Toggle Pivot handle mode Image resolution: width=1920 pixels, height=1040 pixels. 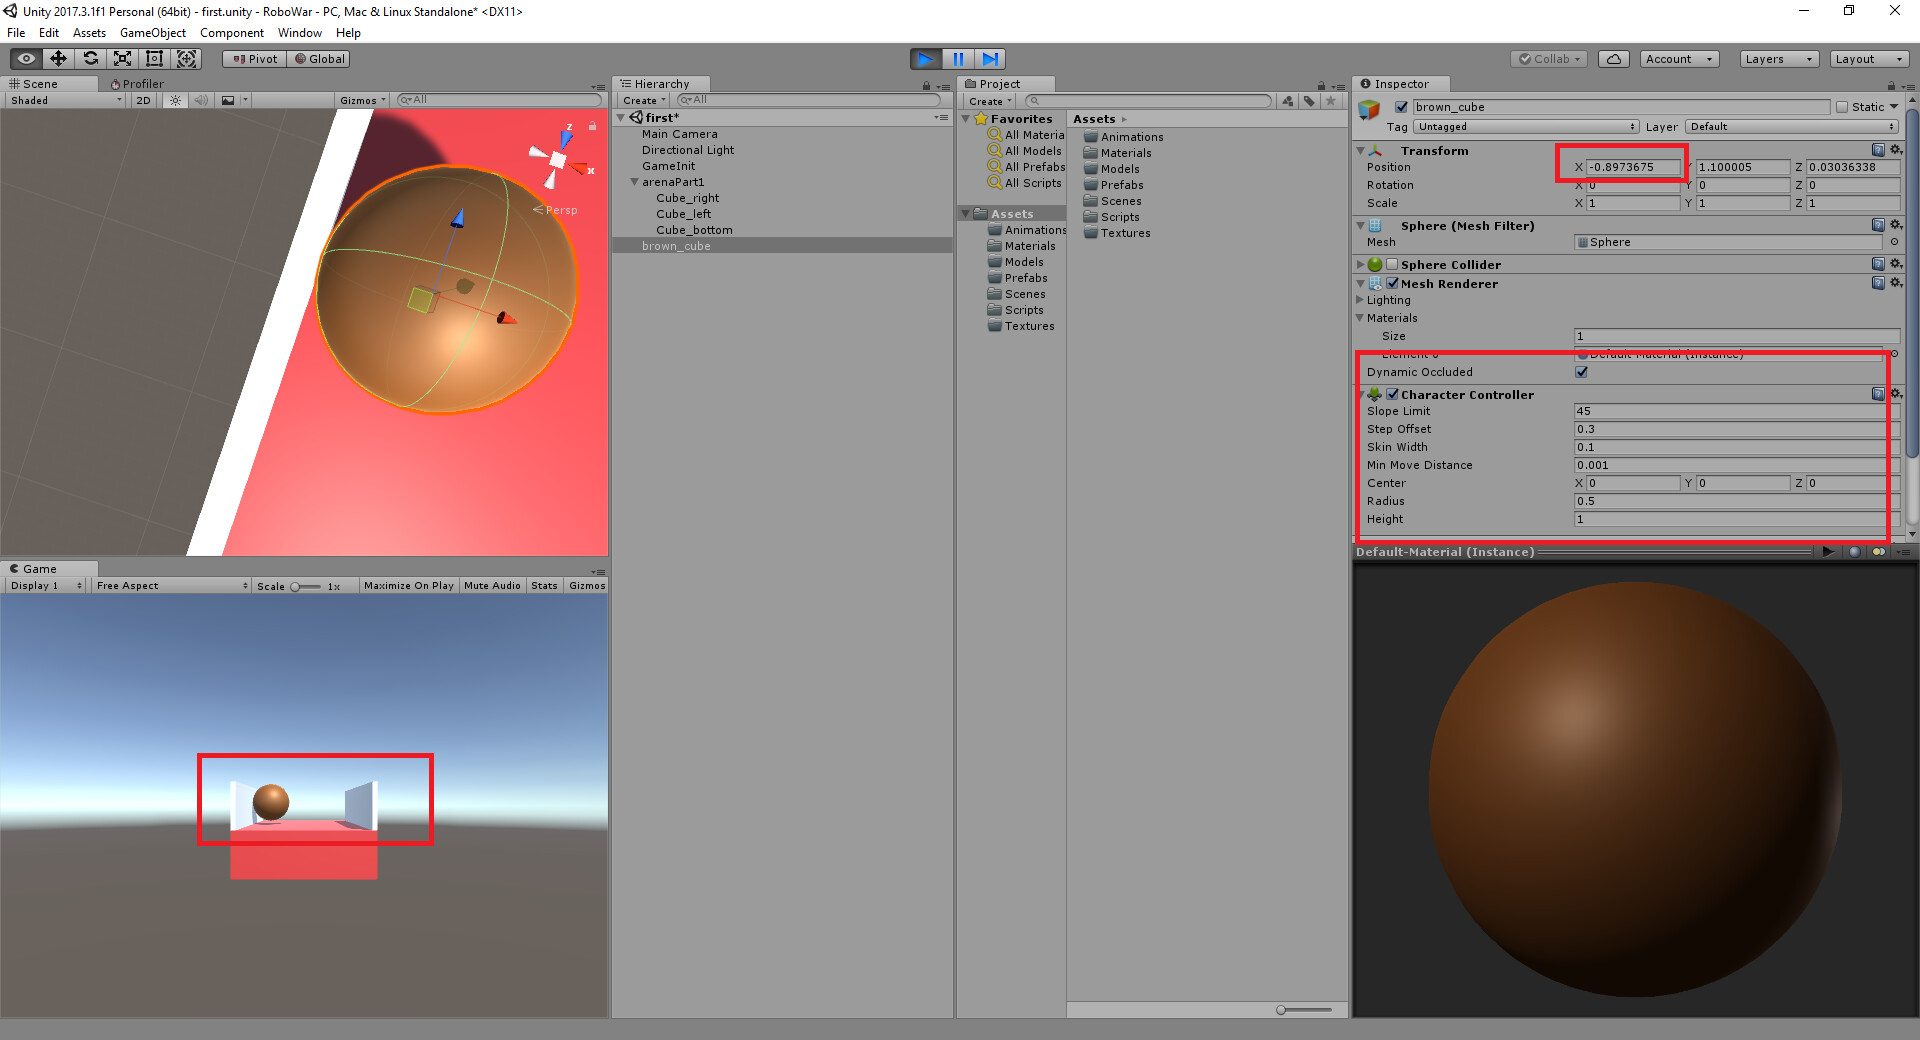click(x=254, y=58)
